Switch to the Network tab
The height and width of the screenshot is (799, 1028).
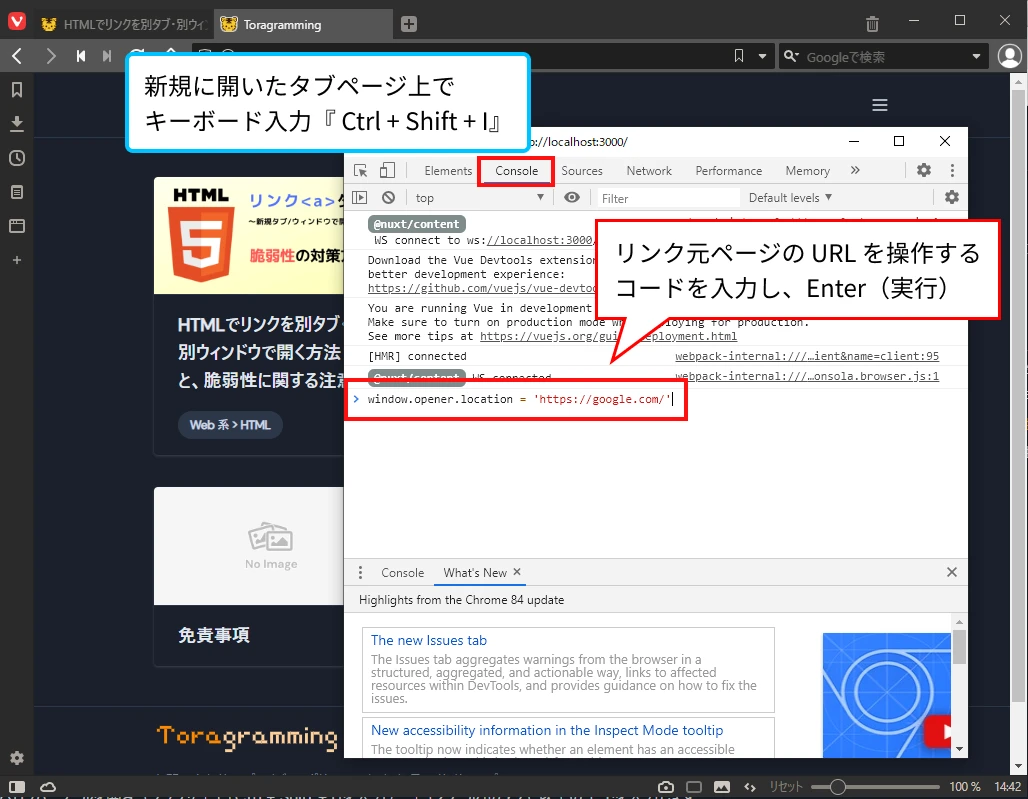click(649, 171)
